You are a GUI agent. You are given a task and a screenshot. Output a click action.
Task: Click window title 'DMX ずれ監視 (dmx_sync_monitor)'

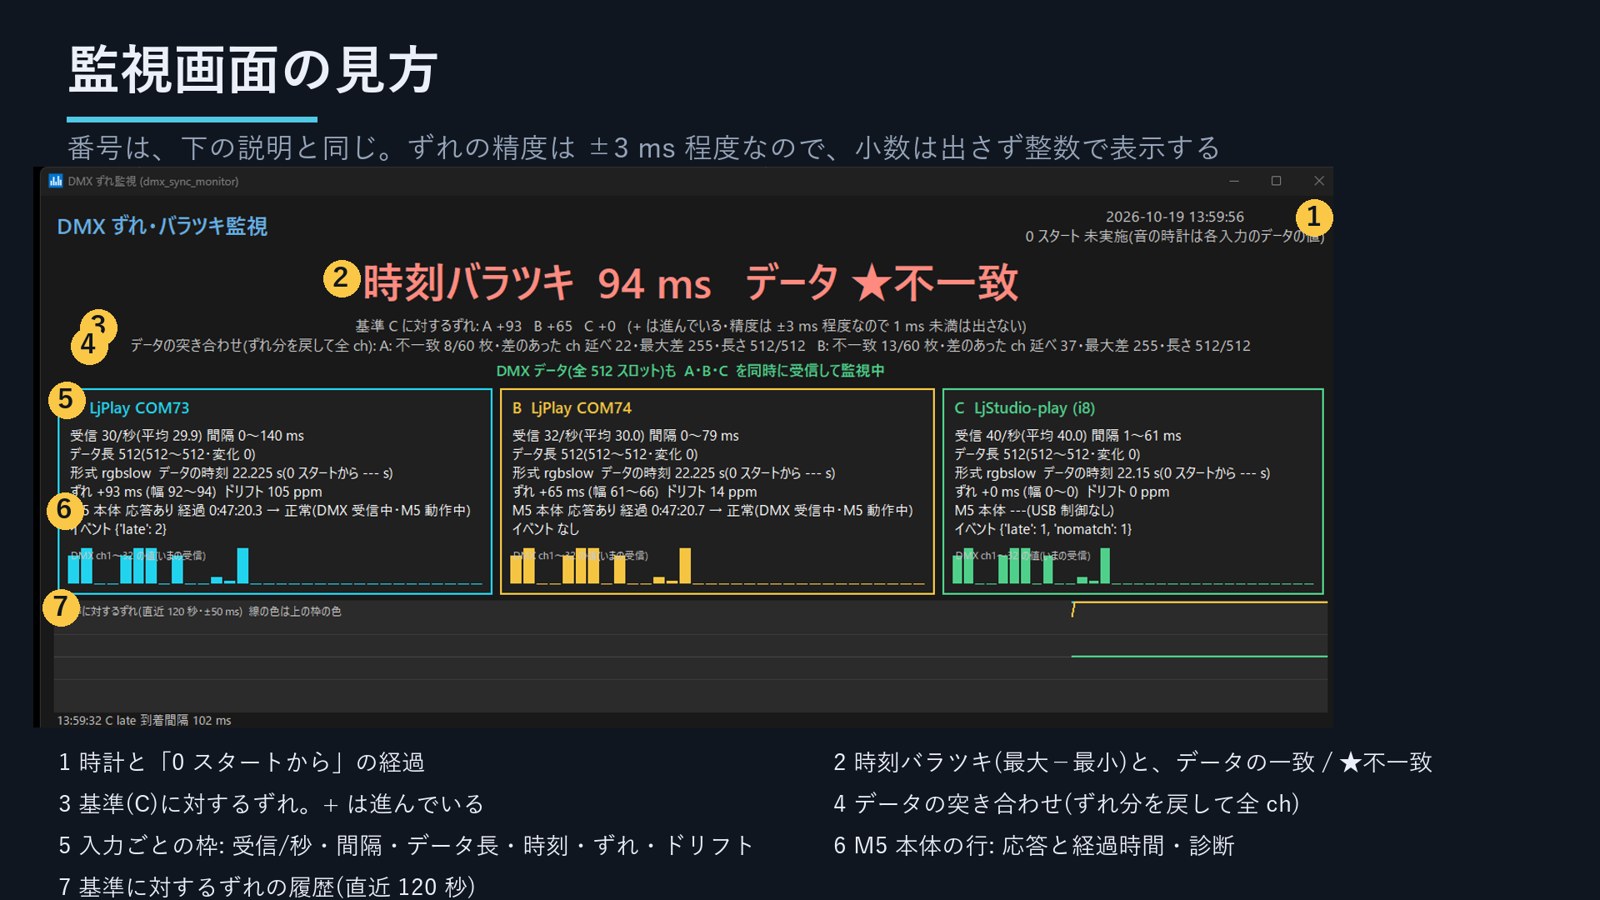click(x=153, y=182)
